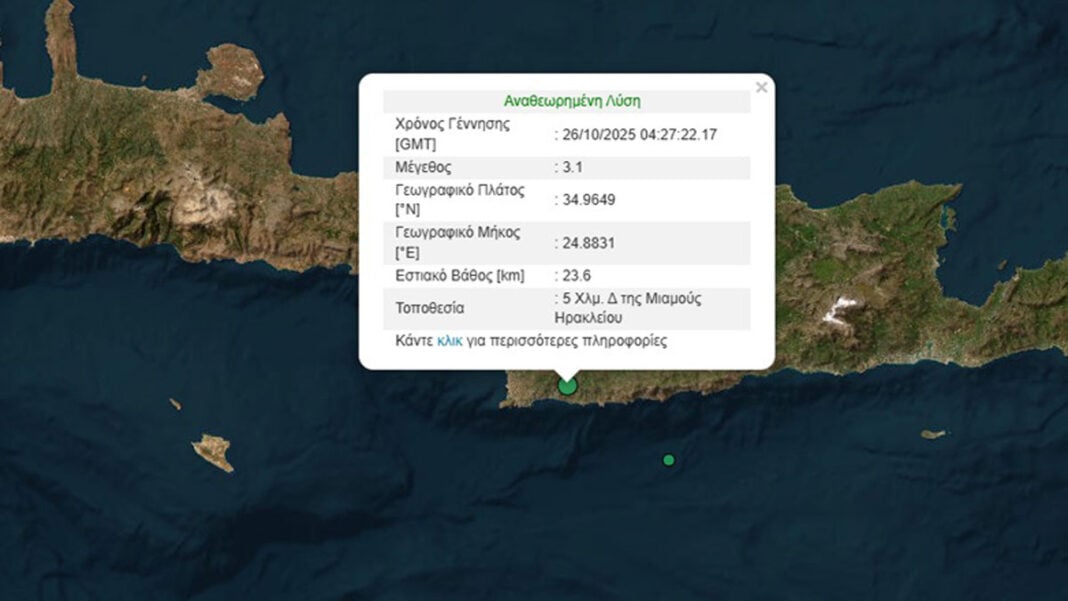Select the large green earthquake marker on Crete's coast
Viewport: 1068px width, 601px height.
coord(568,385)
